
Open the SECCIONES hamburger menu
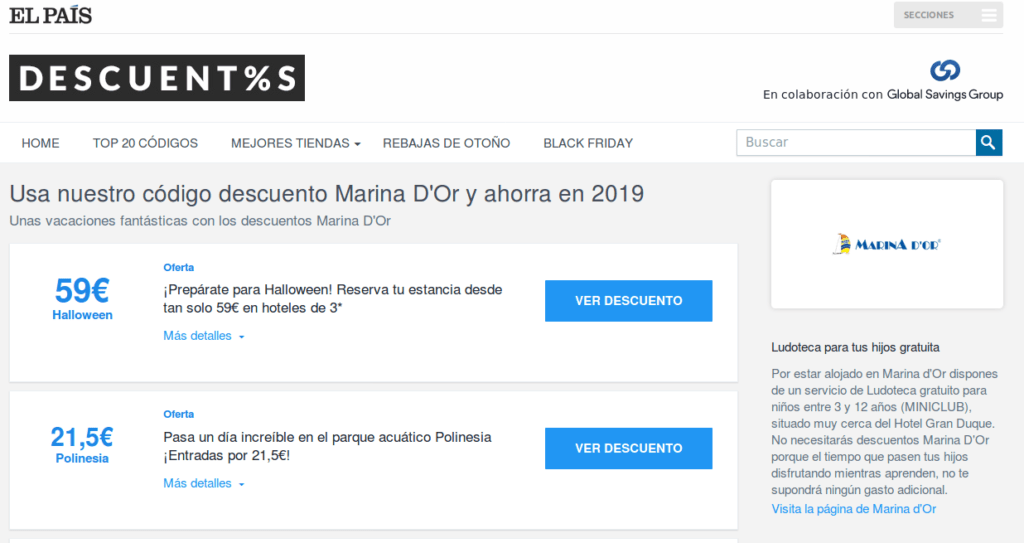tap(948, 15)
